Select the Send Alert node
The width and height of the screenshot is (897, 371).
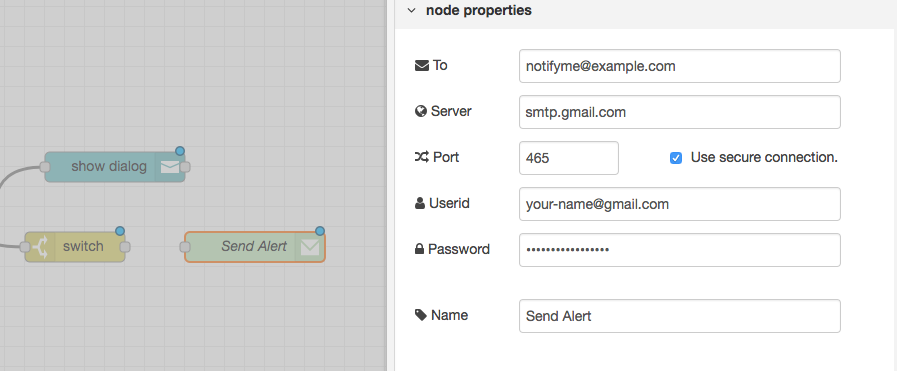point(255,246)
